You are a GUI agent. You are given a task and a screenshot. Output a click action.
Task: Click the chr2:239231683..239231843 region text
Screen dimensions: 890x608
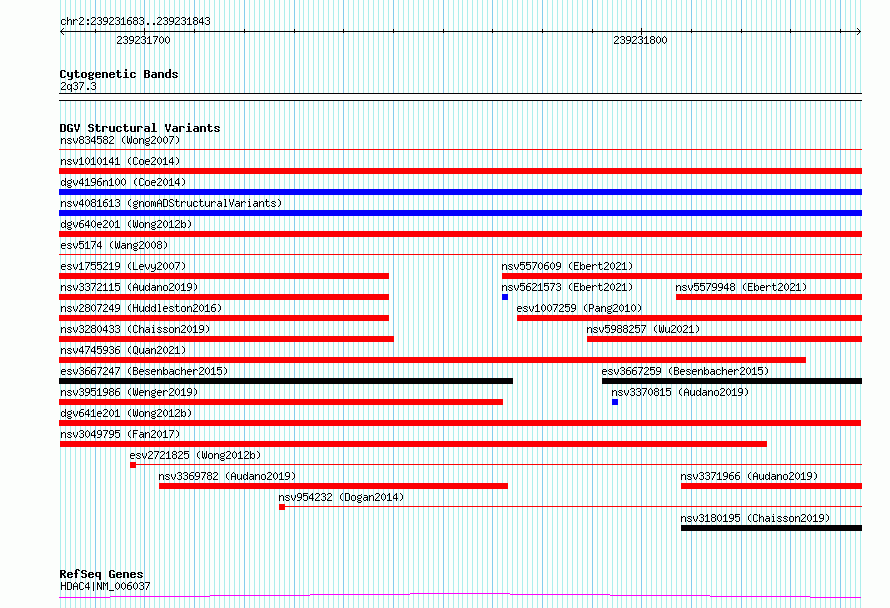click(135, 21)
